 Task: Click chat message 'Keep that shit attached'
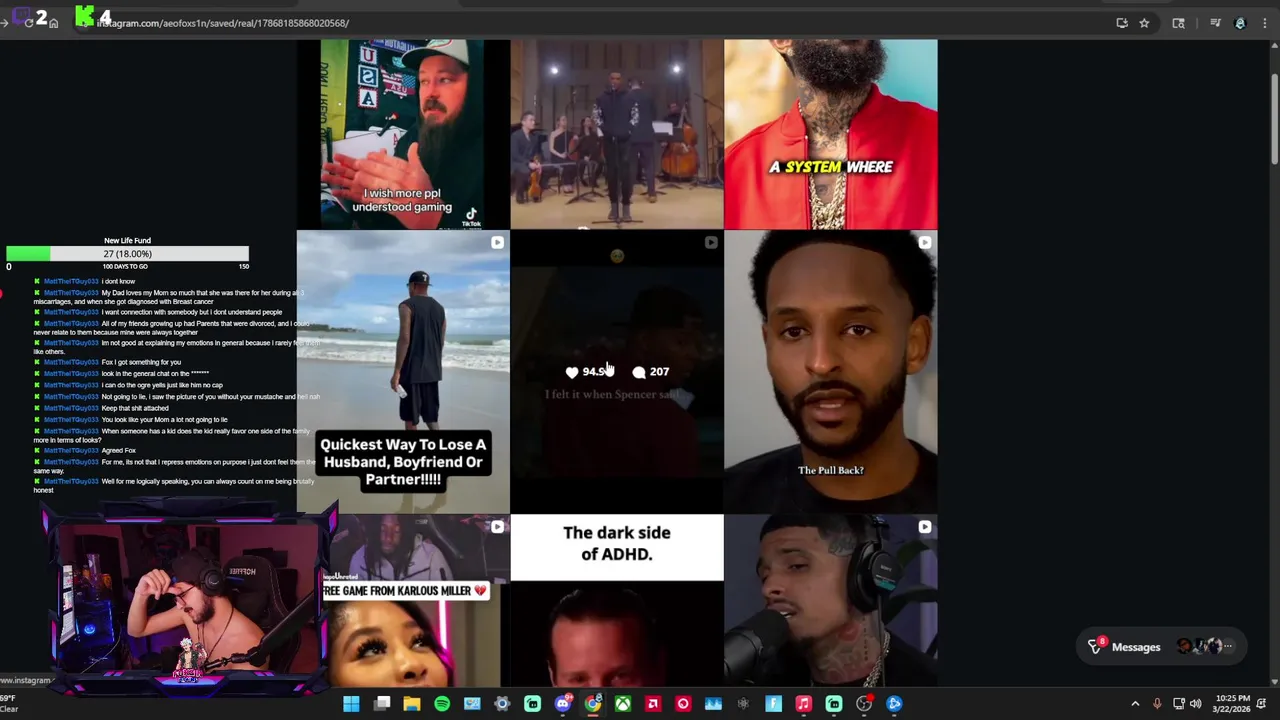135,408
